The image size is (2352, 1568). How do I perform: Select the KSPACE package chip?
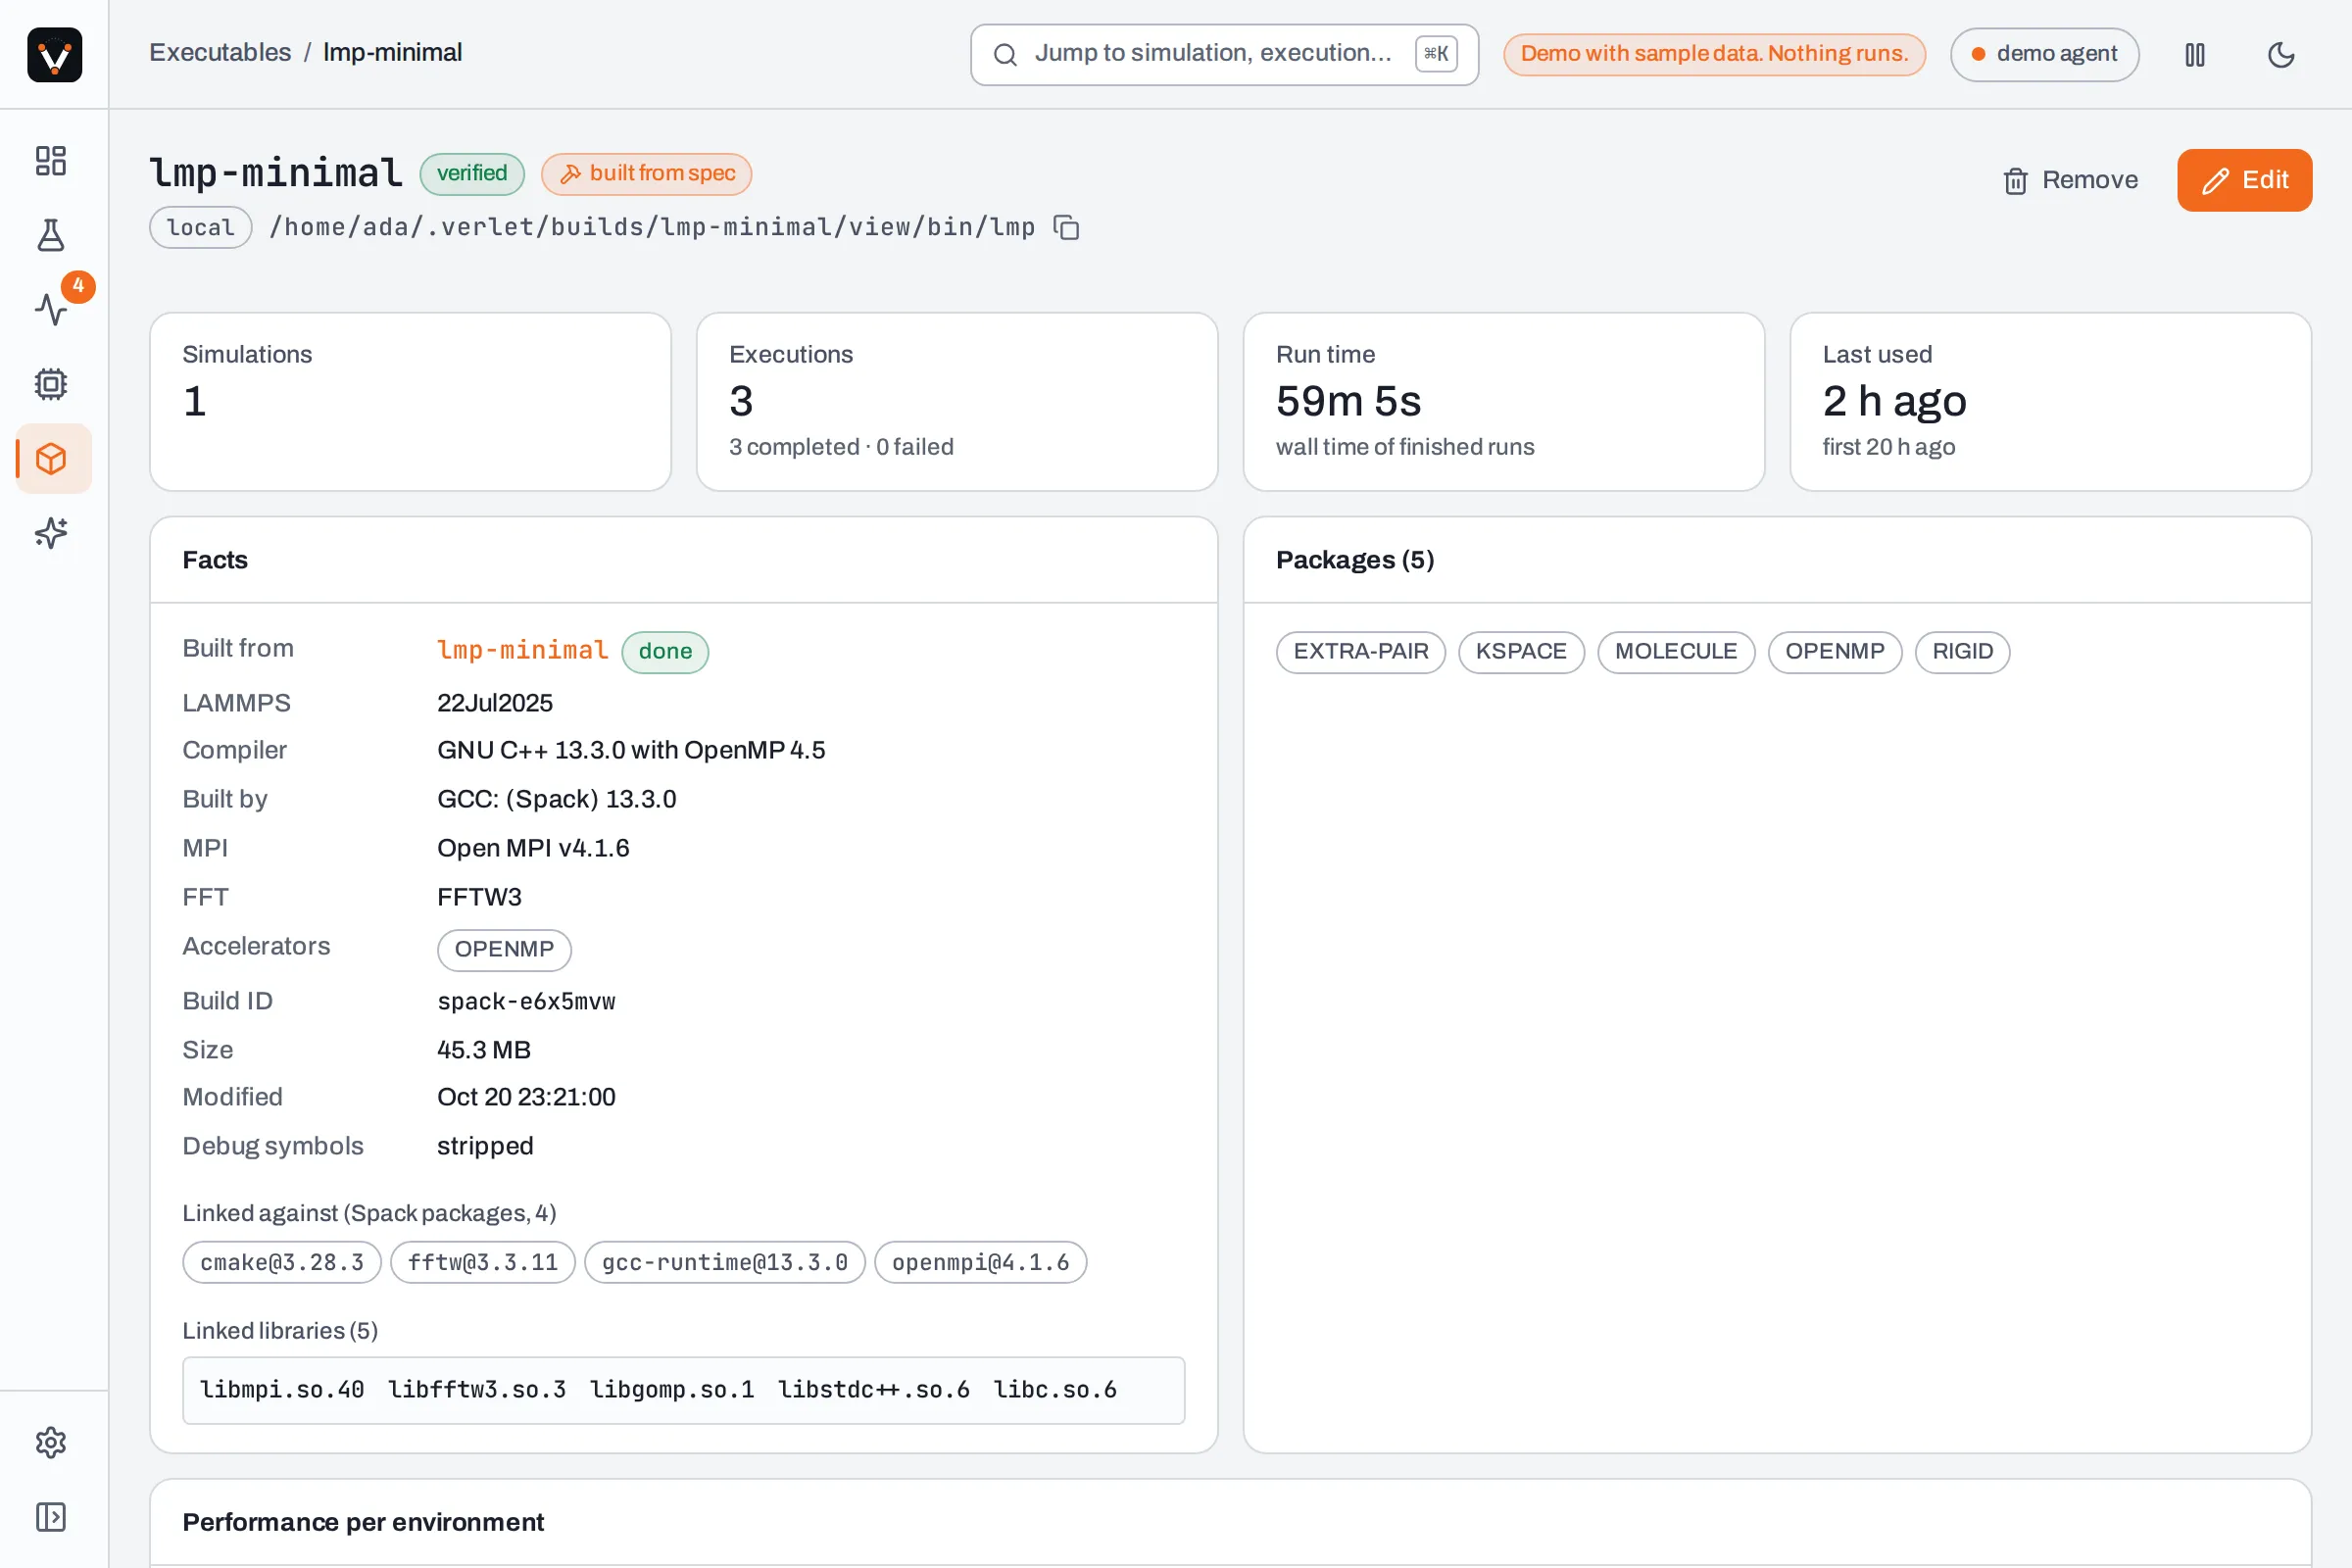tap(1521, 652)
